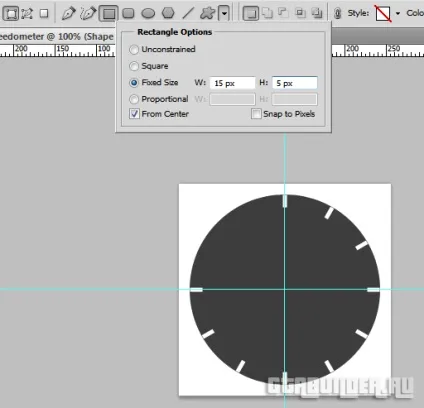Screen dimensions: 424x408
Task: Select the Polygon tool
Action: [168, 13]
